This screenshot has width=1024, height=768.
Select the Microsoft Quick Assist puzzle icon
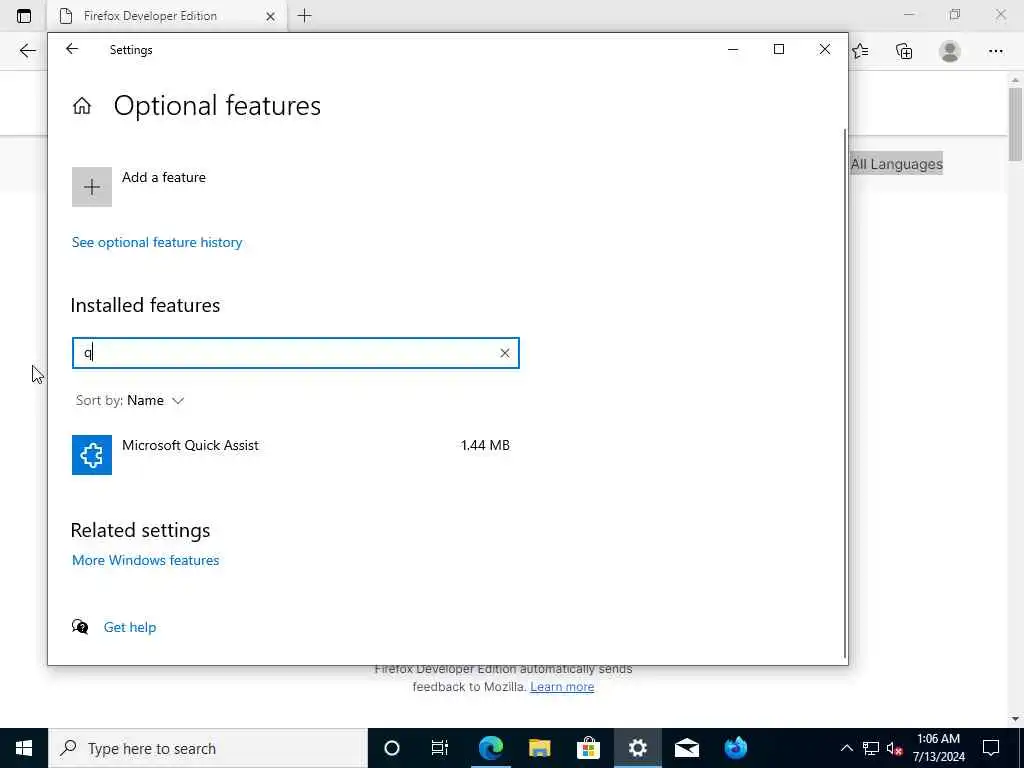coord(91,455)
